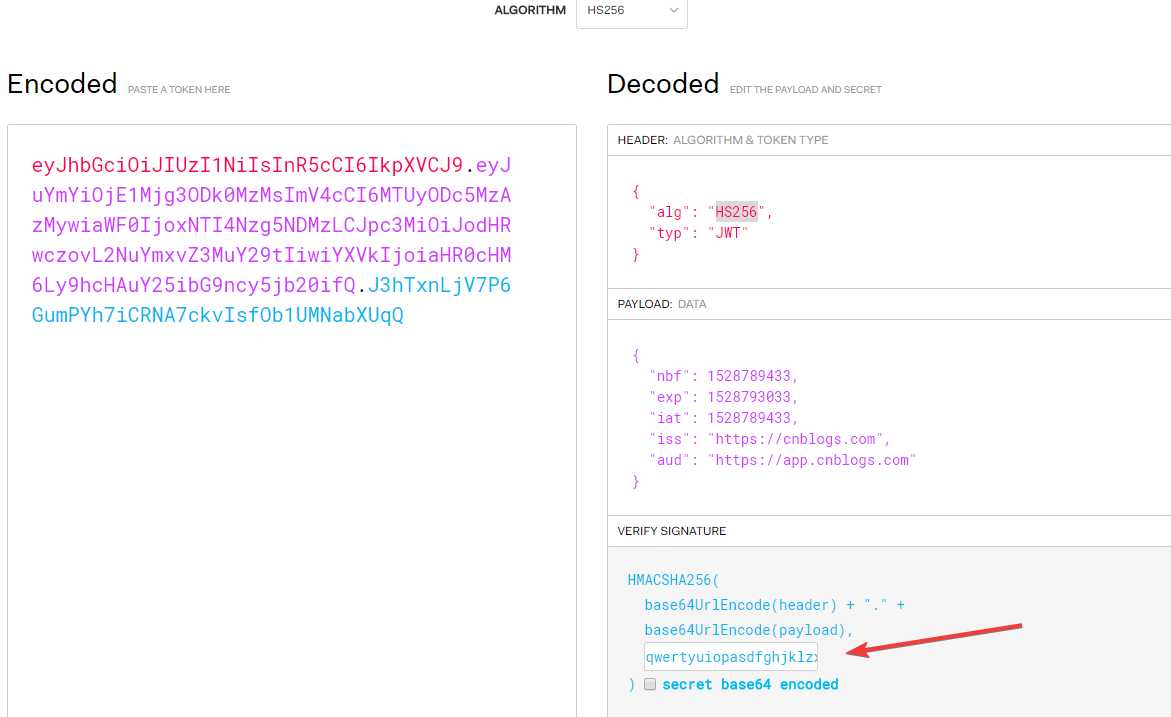Click the "HS256" alg value in header

tap(736, 212)
